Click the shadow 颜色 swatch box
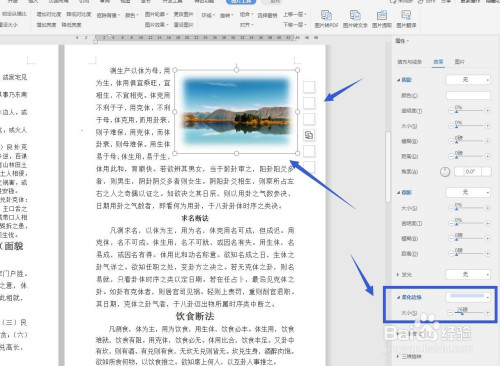This screenshot has width=500, height=366. (468, 96)
